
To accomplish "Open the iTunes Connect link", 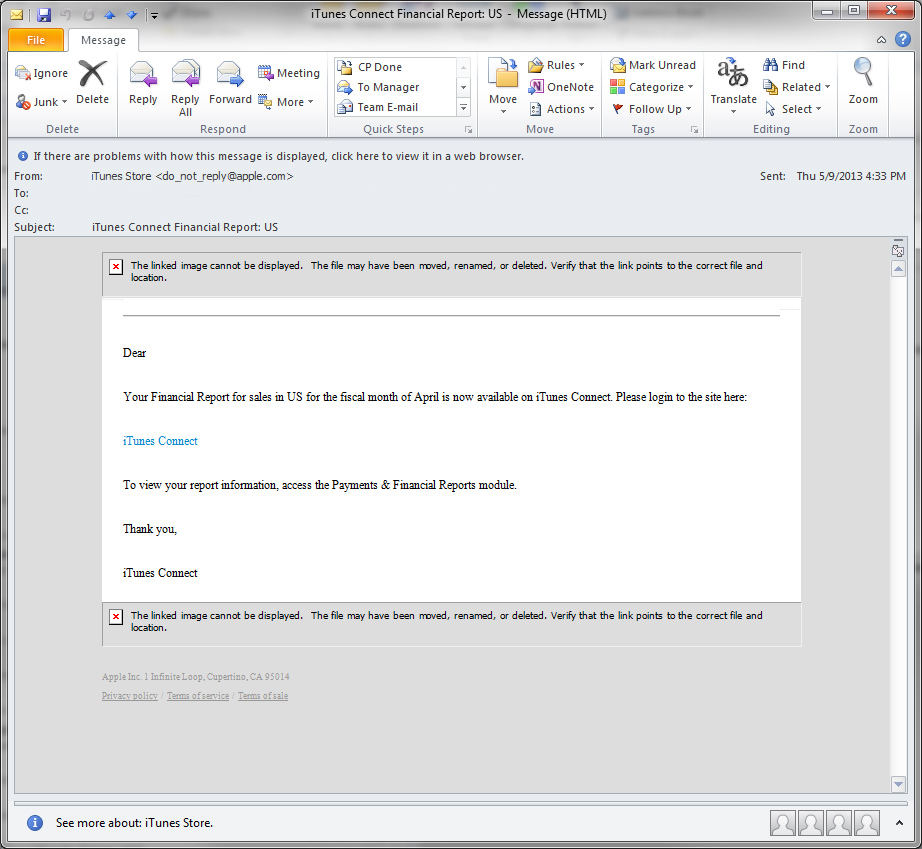I will [x=160, y=440].
